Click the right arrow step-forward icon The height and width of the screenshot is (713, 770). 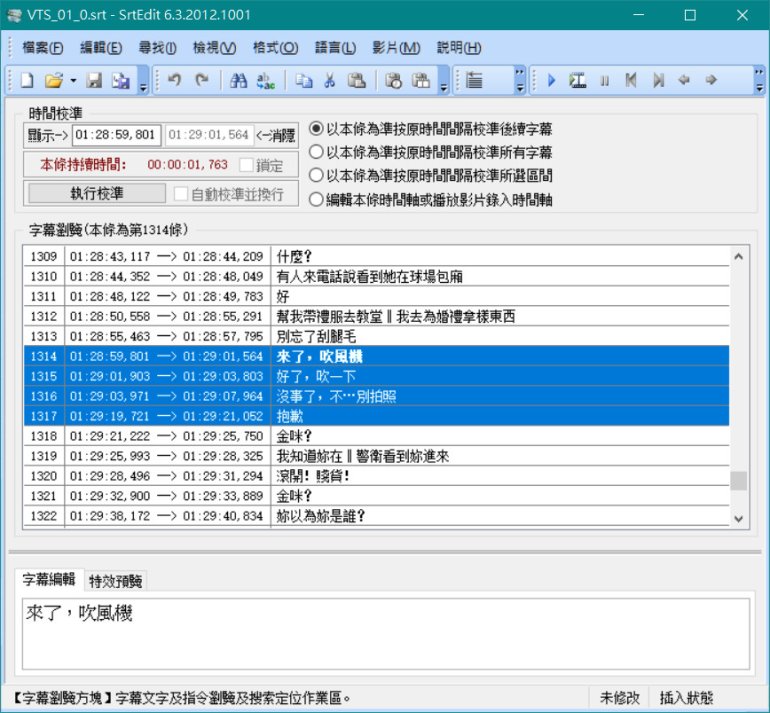tap(711, 80)
